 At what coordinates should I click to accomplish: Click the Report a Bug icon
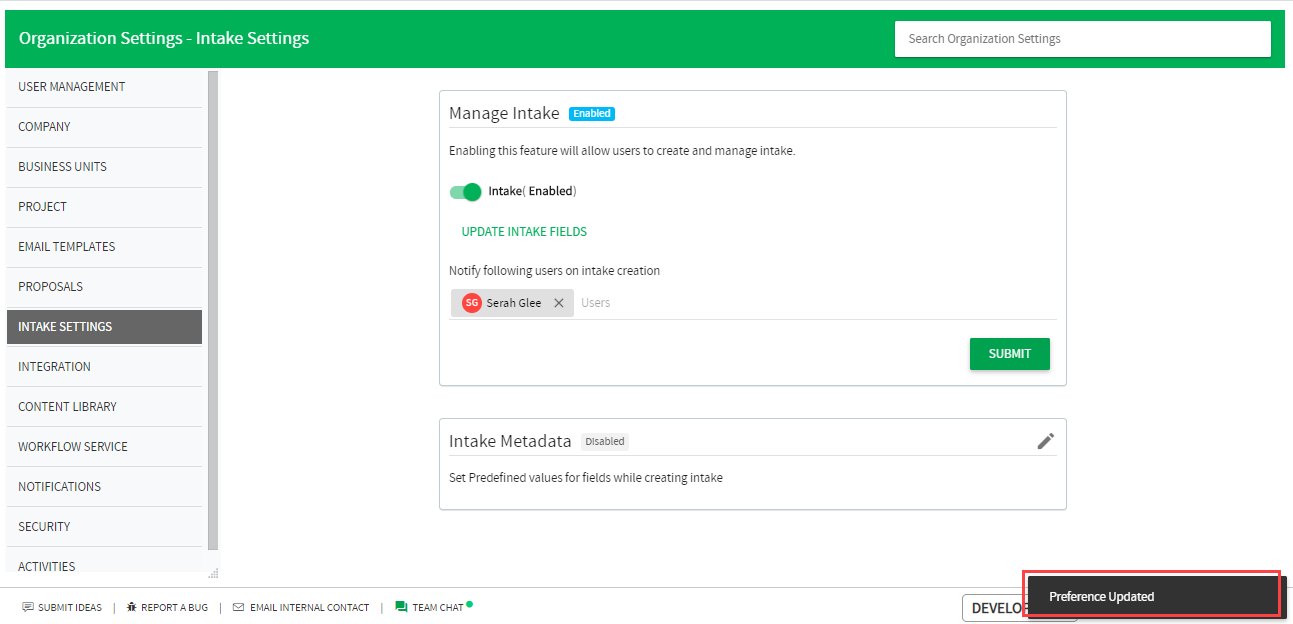click(x=131, y=607)
